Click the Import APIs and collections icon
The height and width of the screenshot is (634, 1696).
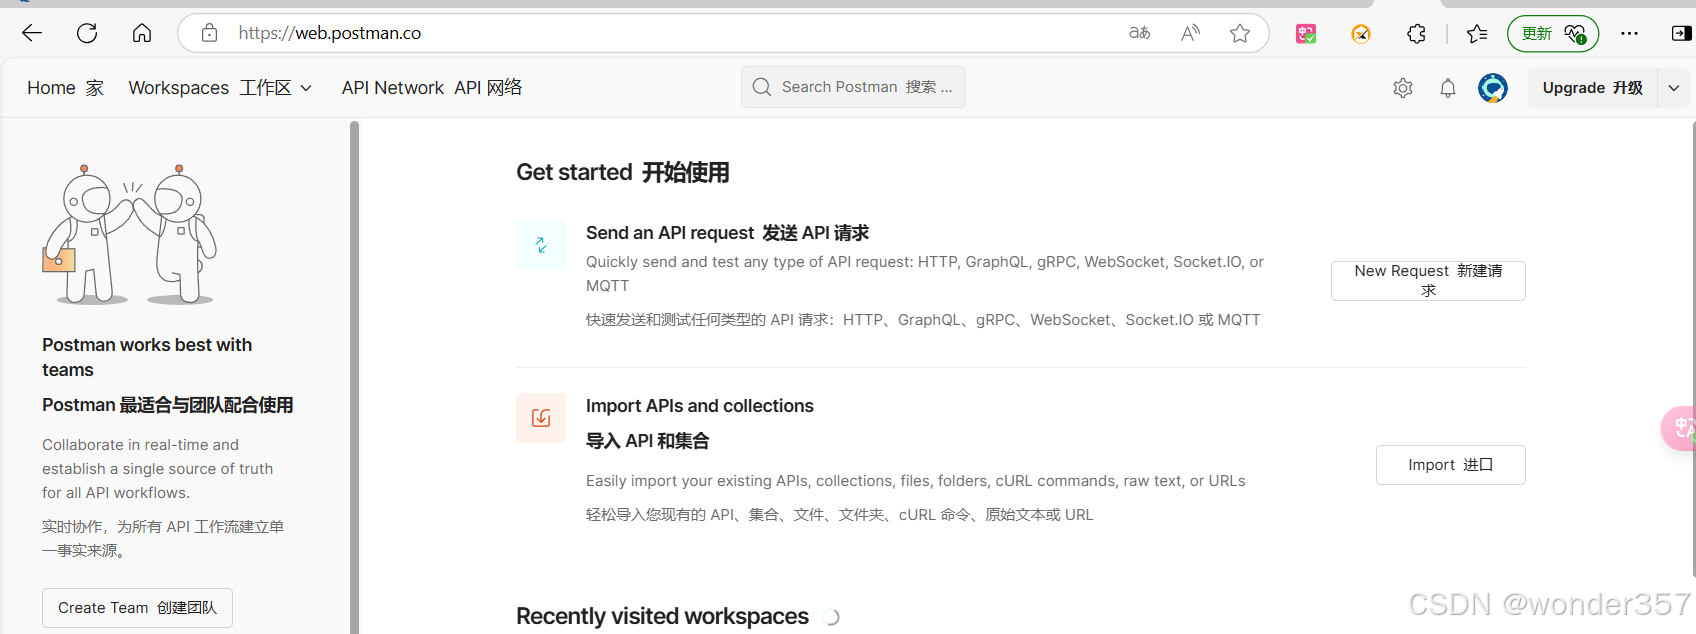541,418
